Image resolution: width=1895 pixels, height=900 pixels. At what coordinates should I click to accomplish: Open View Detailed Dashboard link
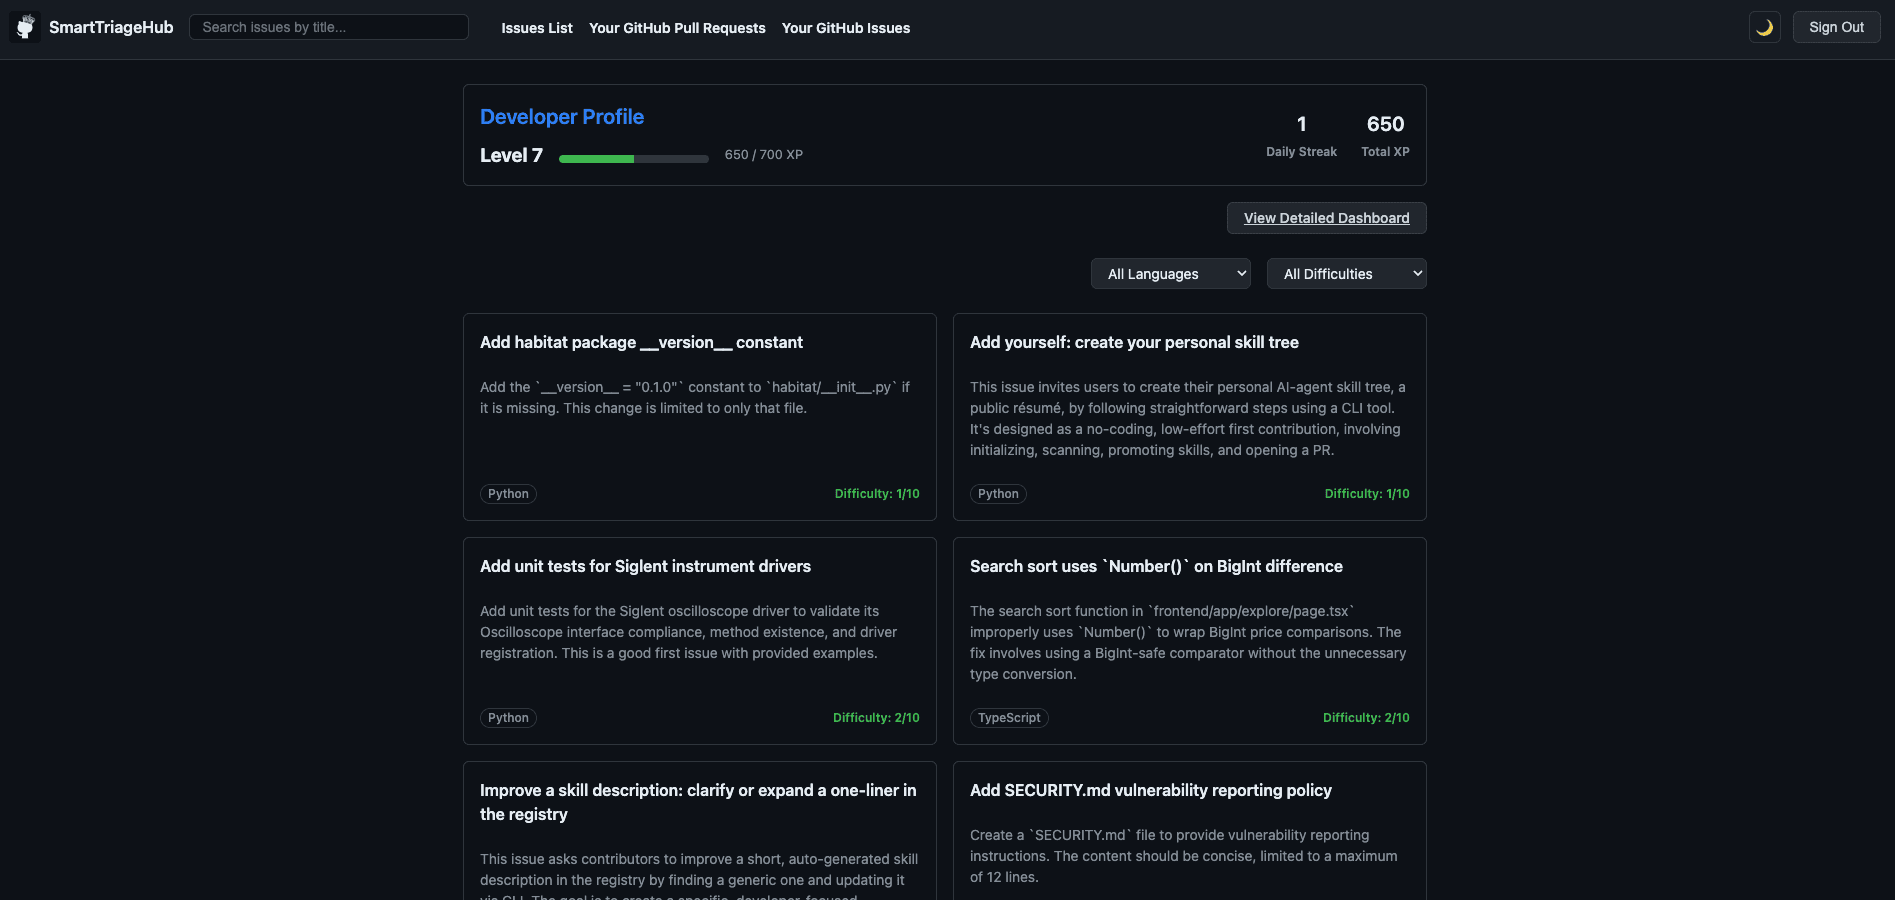tap(1326, 218)
